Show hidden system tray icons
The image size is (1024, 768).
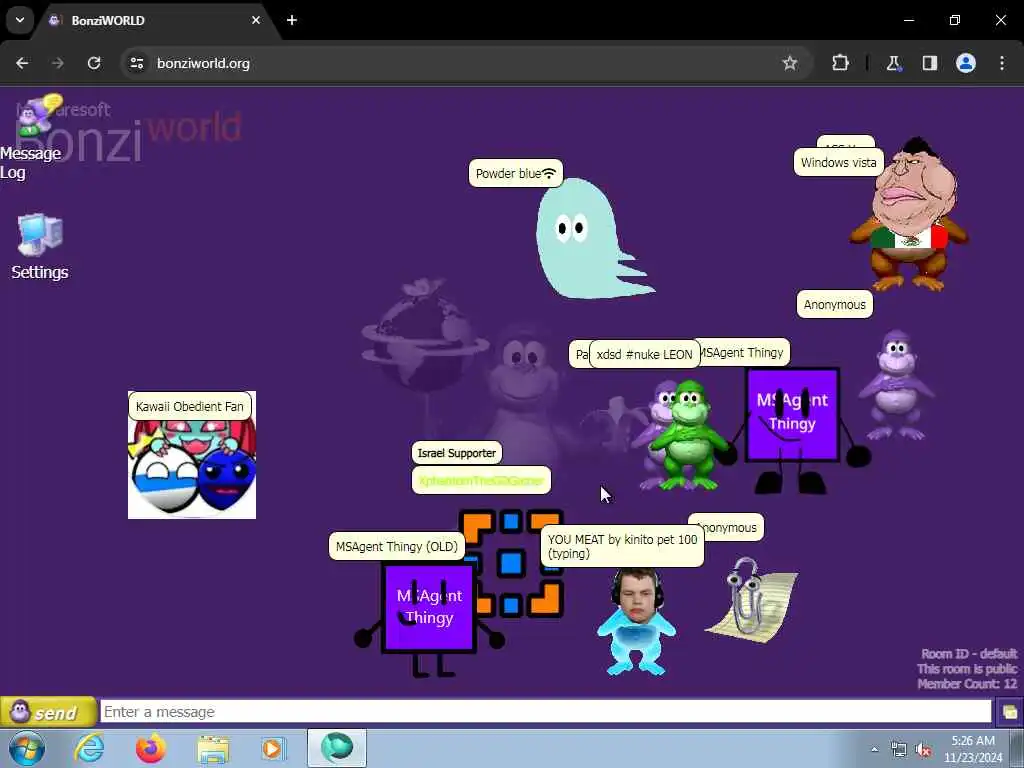point(874,749)
